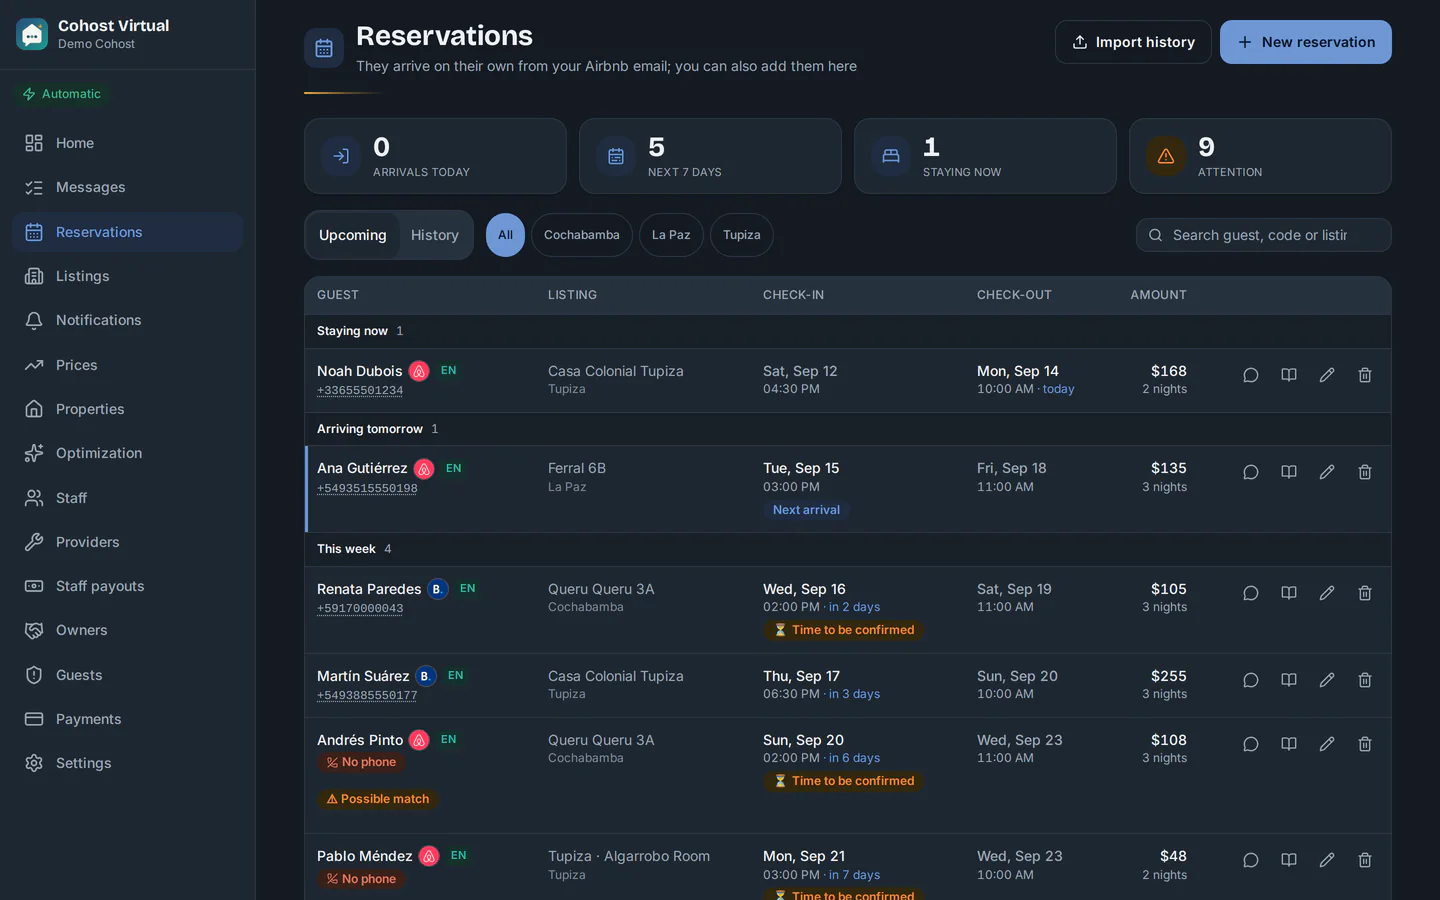Edit Andrés Pinto reservation pencil icon
The image size is (1440, 900).
click(x=1327, y=744)
